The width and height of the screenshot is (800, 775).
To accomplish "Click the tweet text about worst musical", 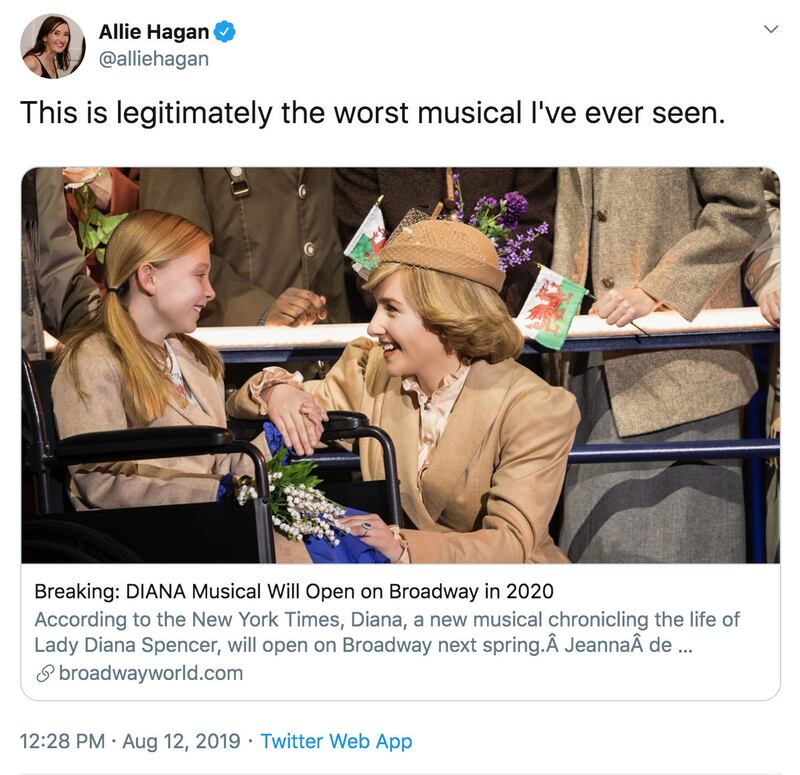I will [x=371, y=113].
